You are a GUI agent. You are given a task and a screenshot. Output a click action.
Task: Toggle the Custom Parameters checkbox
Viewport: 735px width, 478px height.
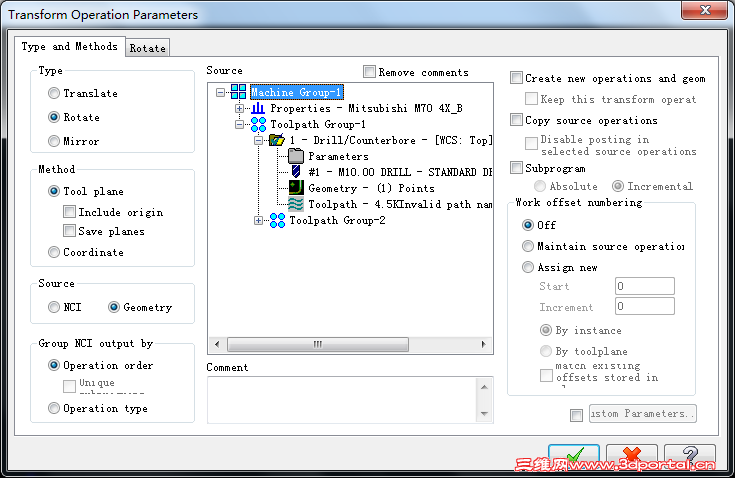coord(577,415)
